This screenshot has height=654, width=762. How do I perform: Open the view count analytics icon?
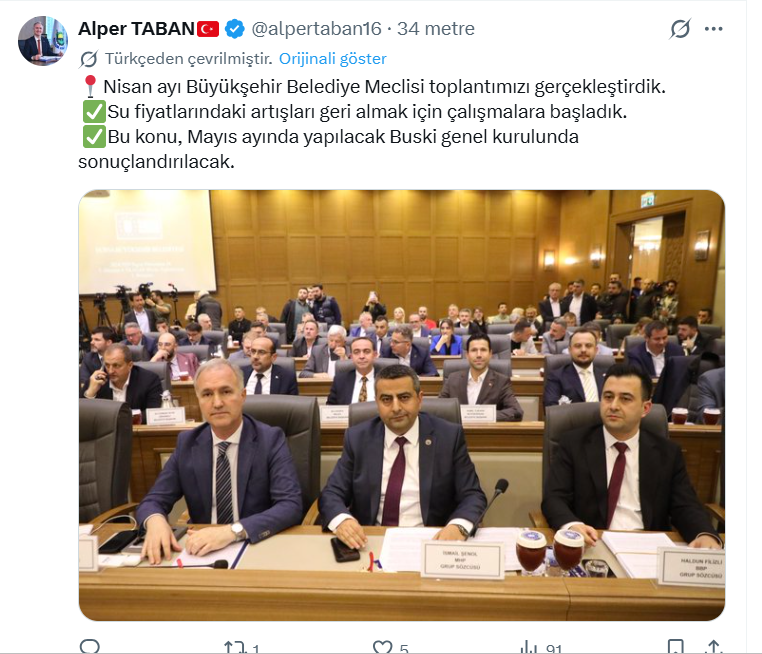coord(529,647)
